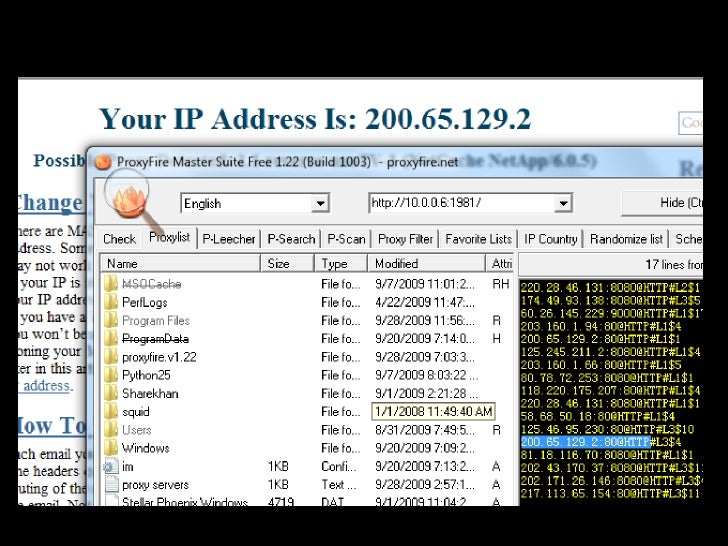Image resolution: width=728 pixels, height=546 pixels.
Task: Select proxy line 217.113.65.154:80
Action: point(611,493)
